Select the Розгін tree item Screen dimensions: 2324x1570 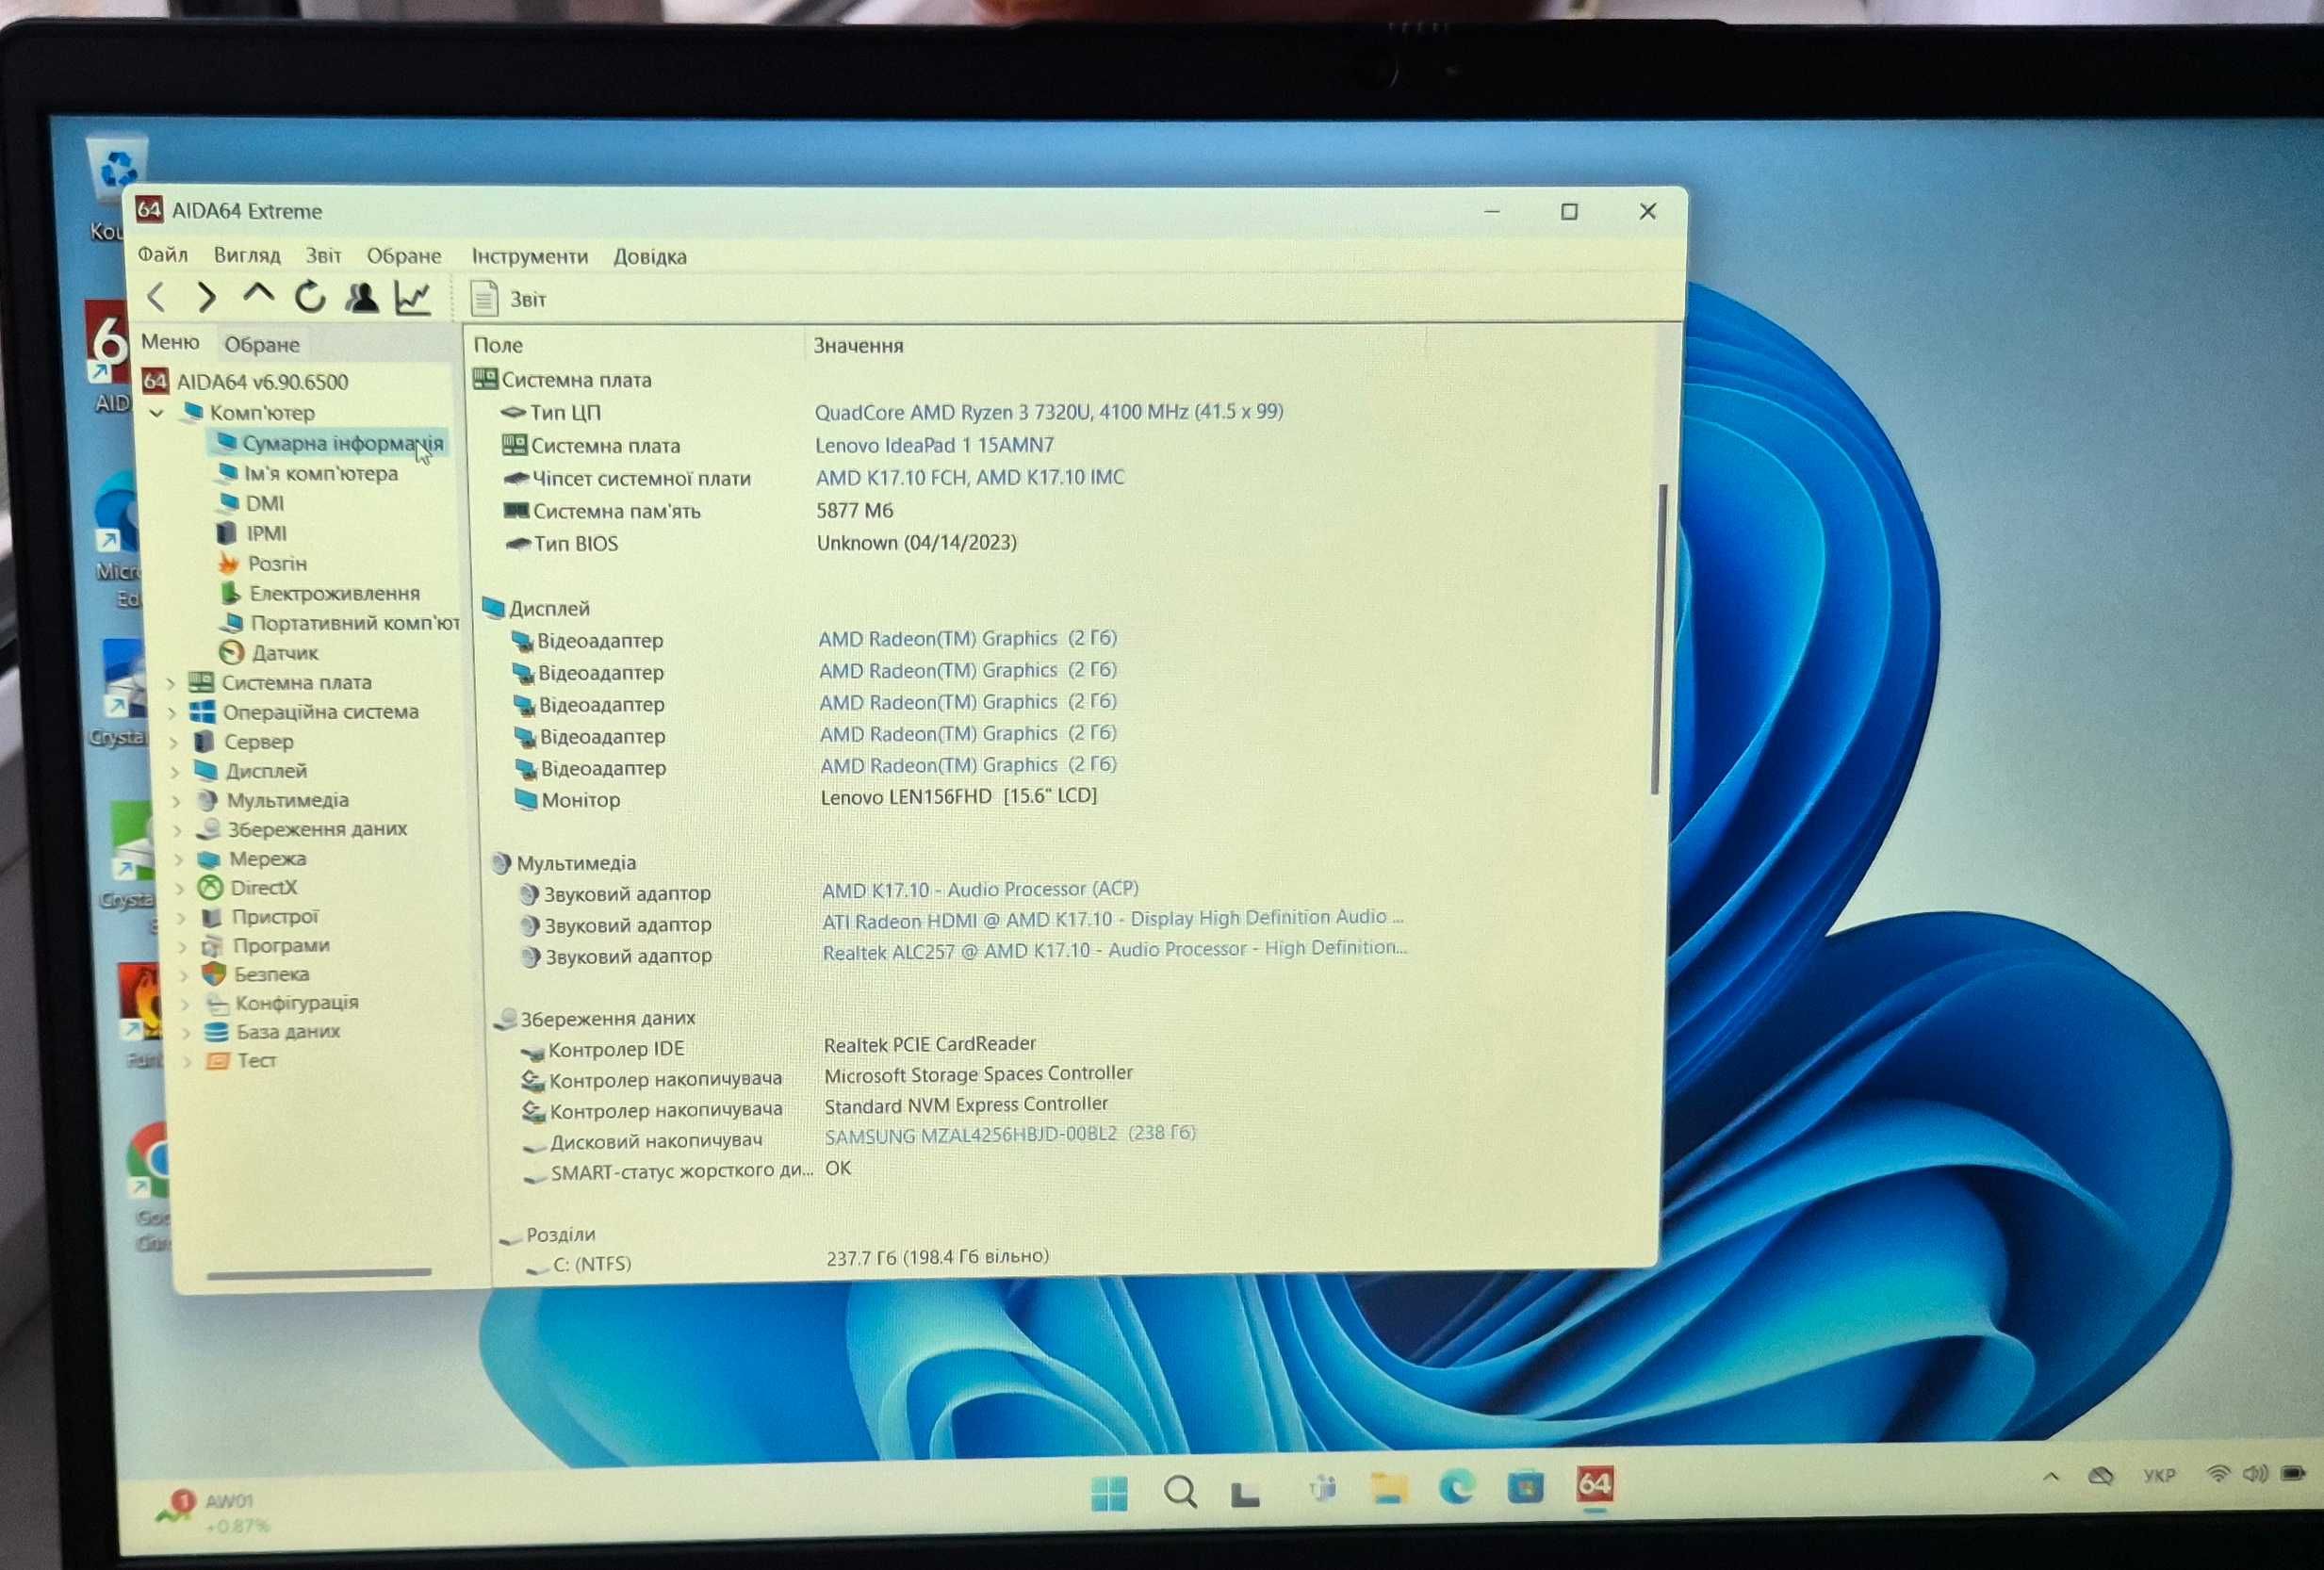[x=264, y=563]
